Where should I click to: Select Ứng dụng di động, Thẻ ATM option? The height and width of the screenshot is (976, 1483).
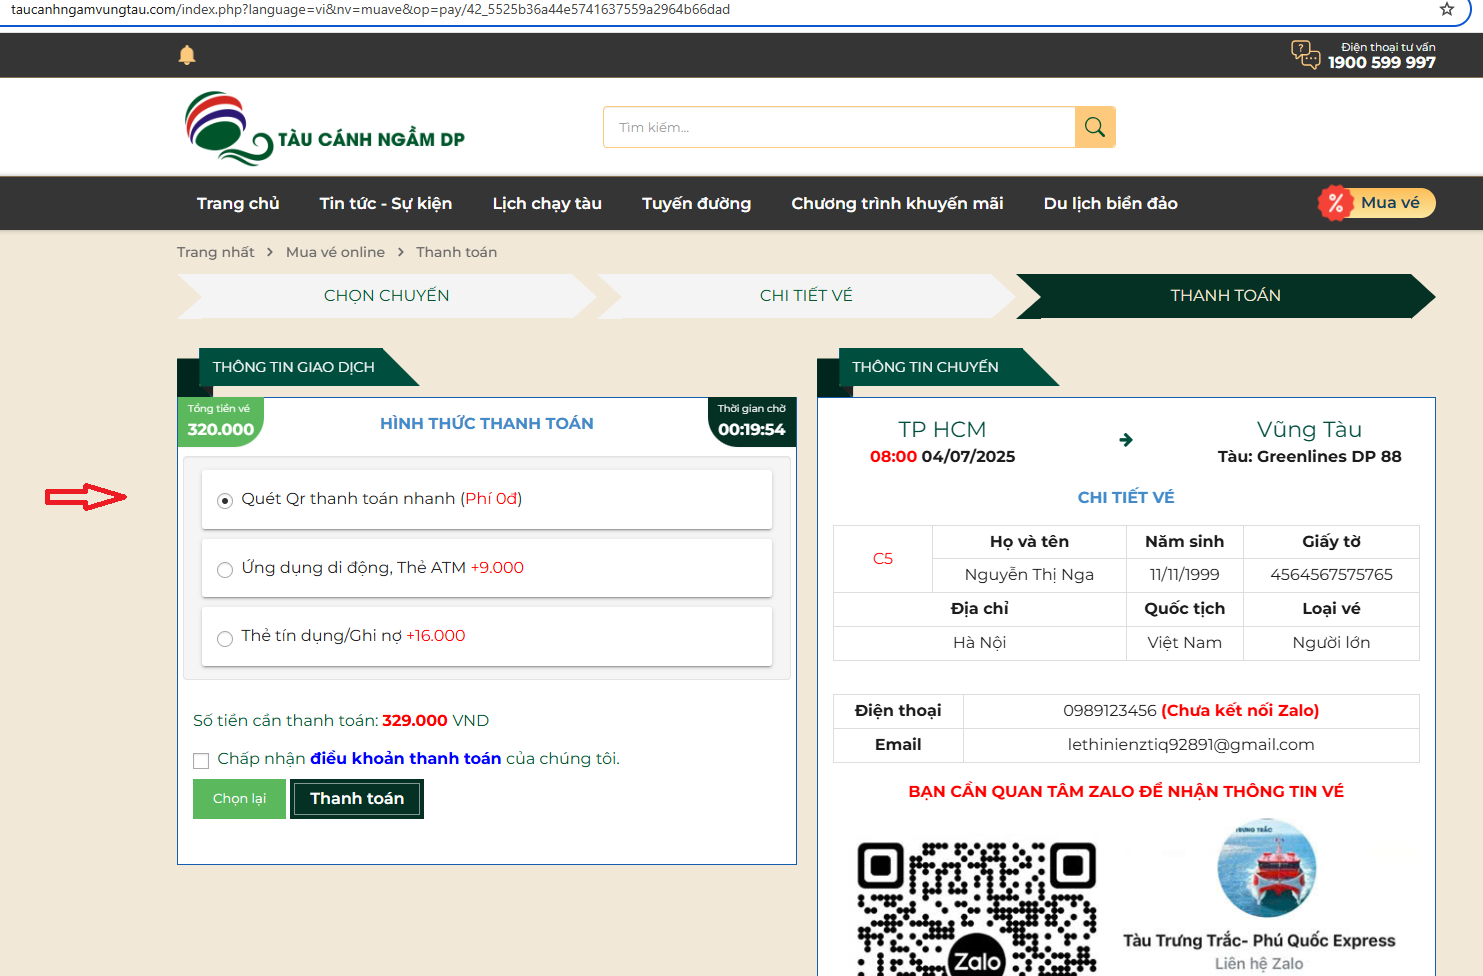225,569
